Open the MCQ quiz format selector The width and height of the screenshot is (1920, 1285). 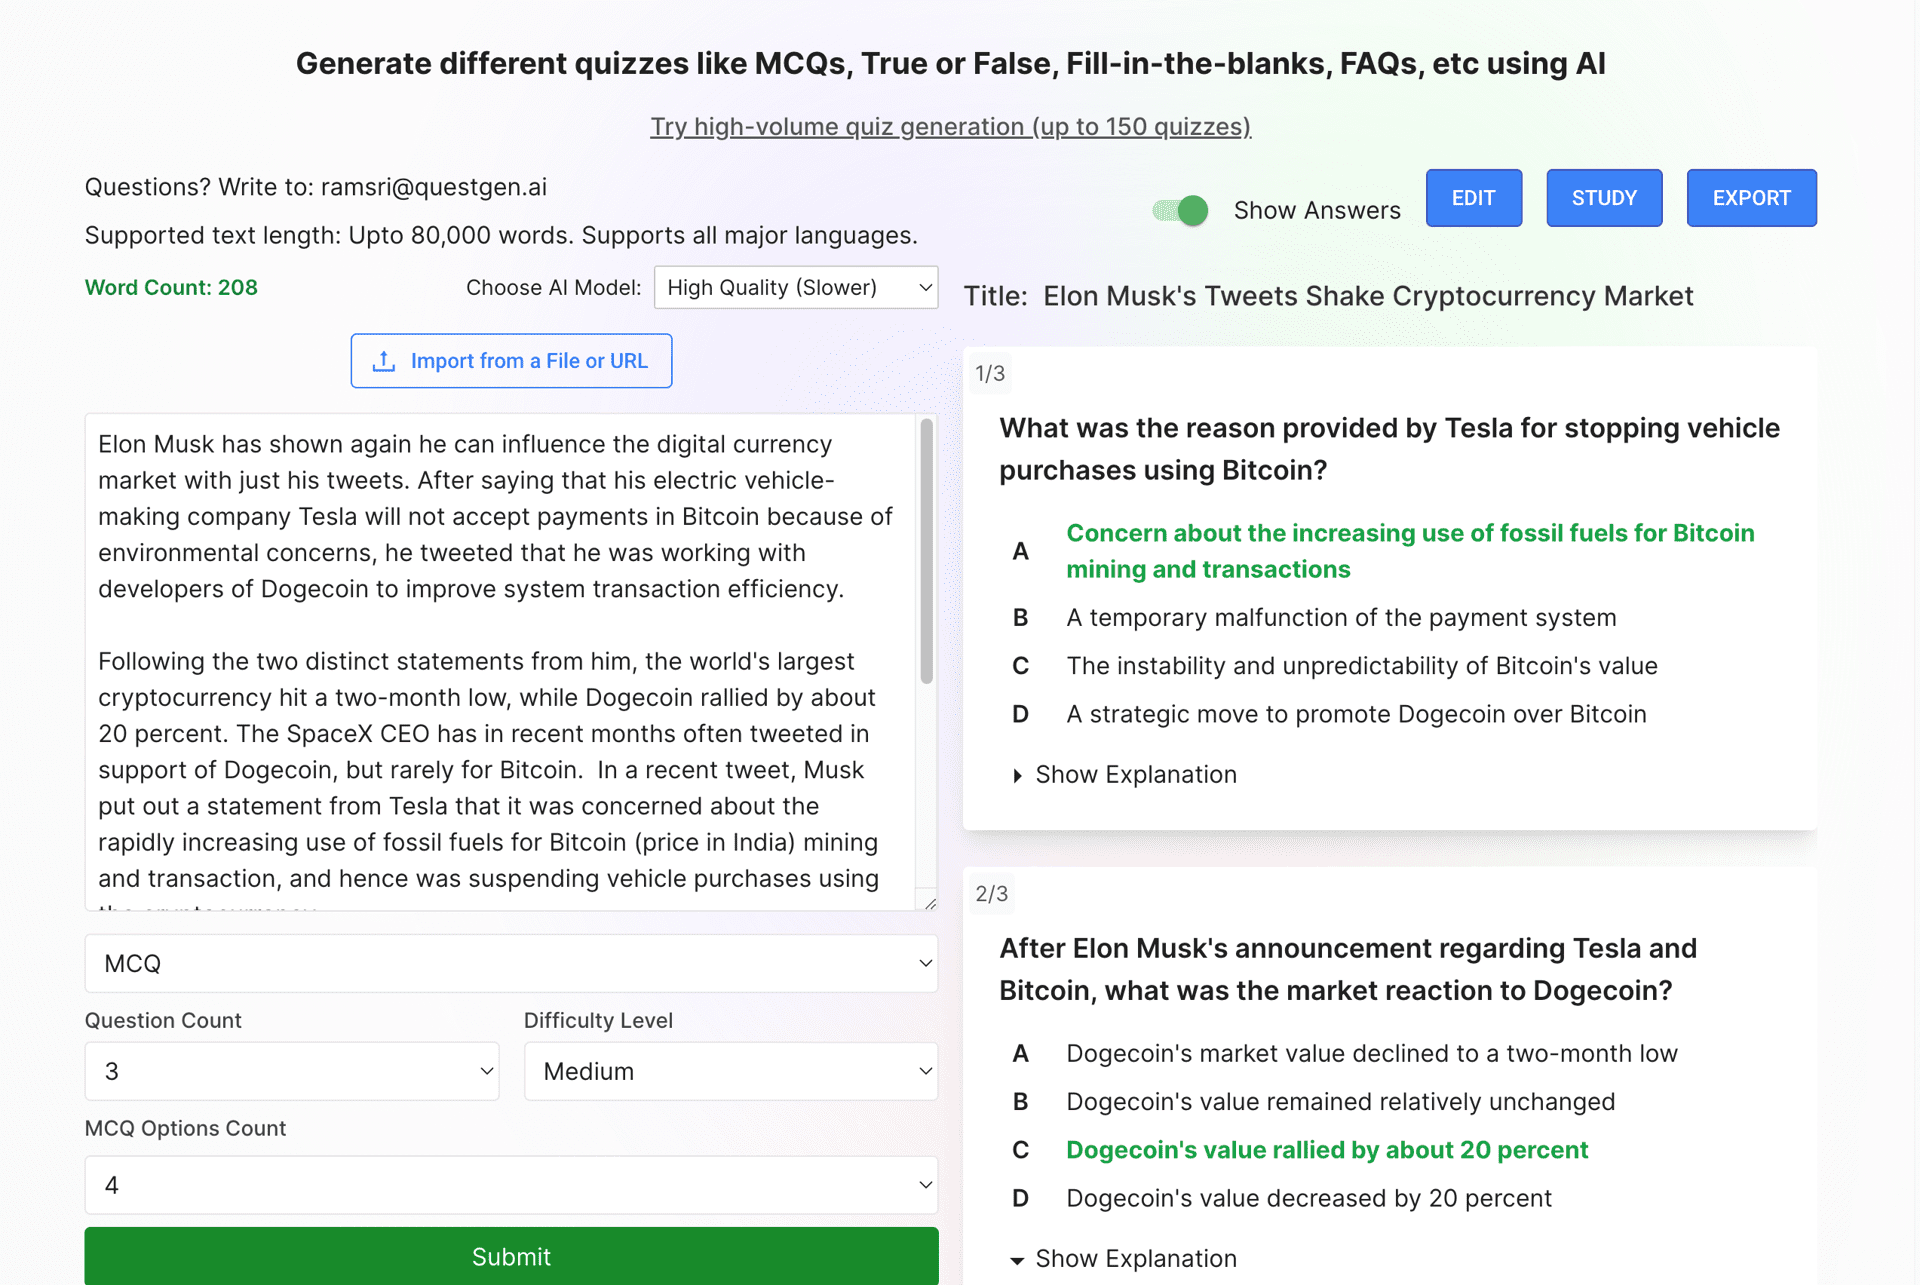point(510,962)
